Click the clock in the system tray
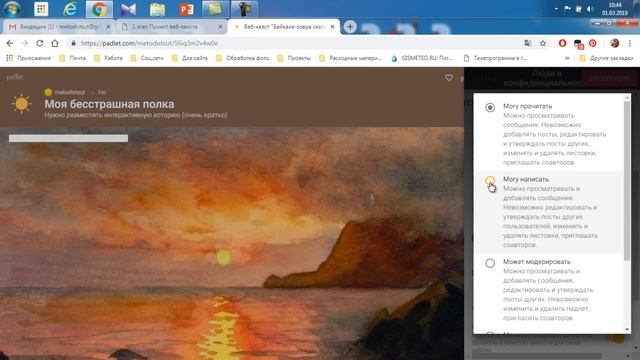This screenshot has height=360, width=640. pos(615,9)
